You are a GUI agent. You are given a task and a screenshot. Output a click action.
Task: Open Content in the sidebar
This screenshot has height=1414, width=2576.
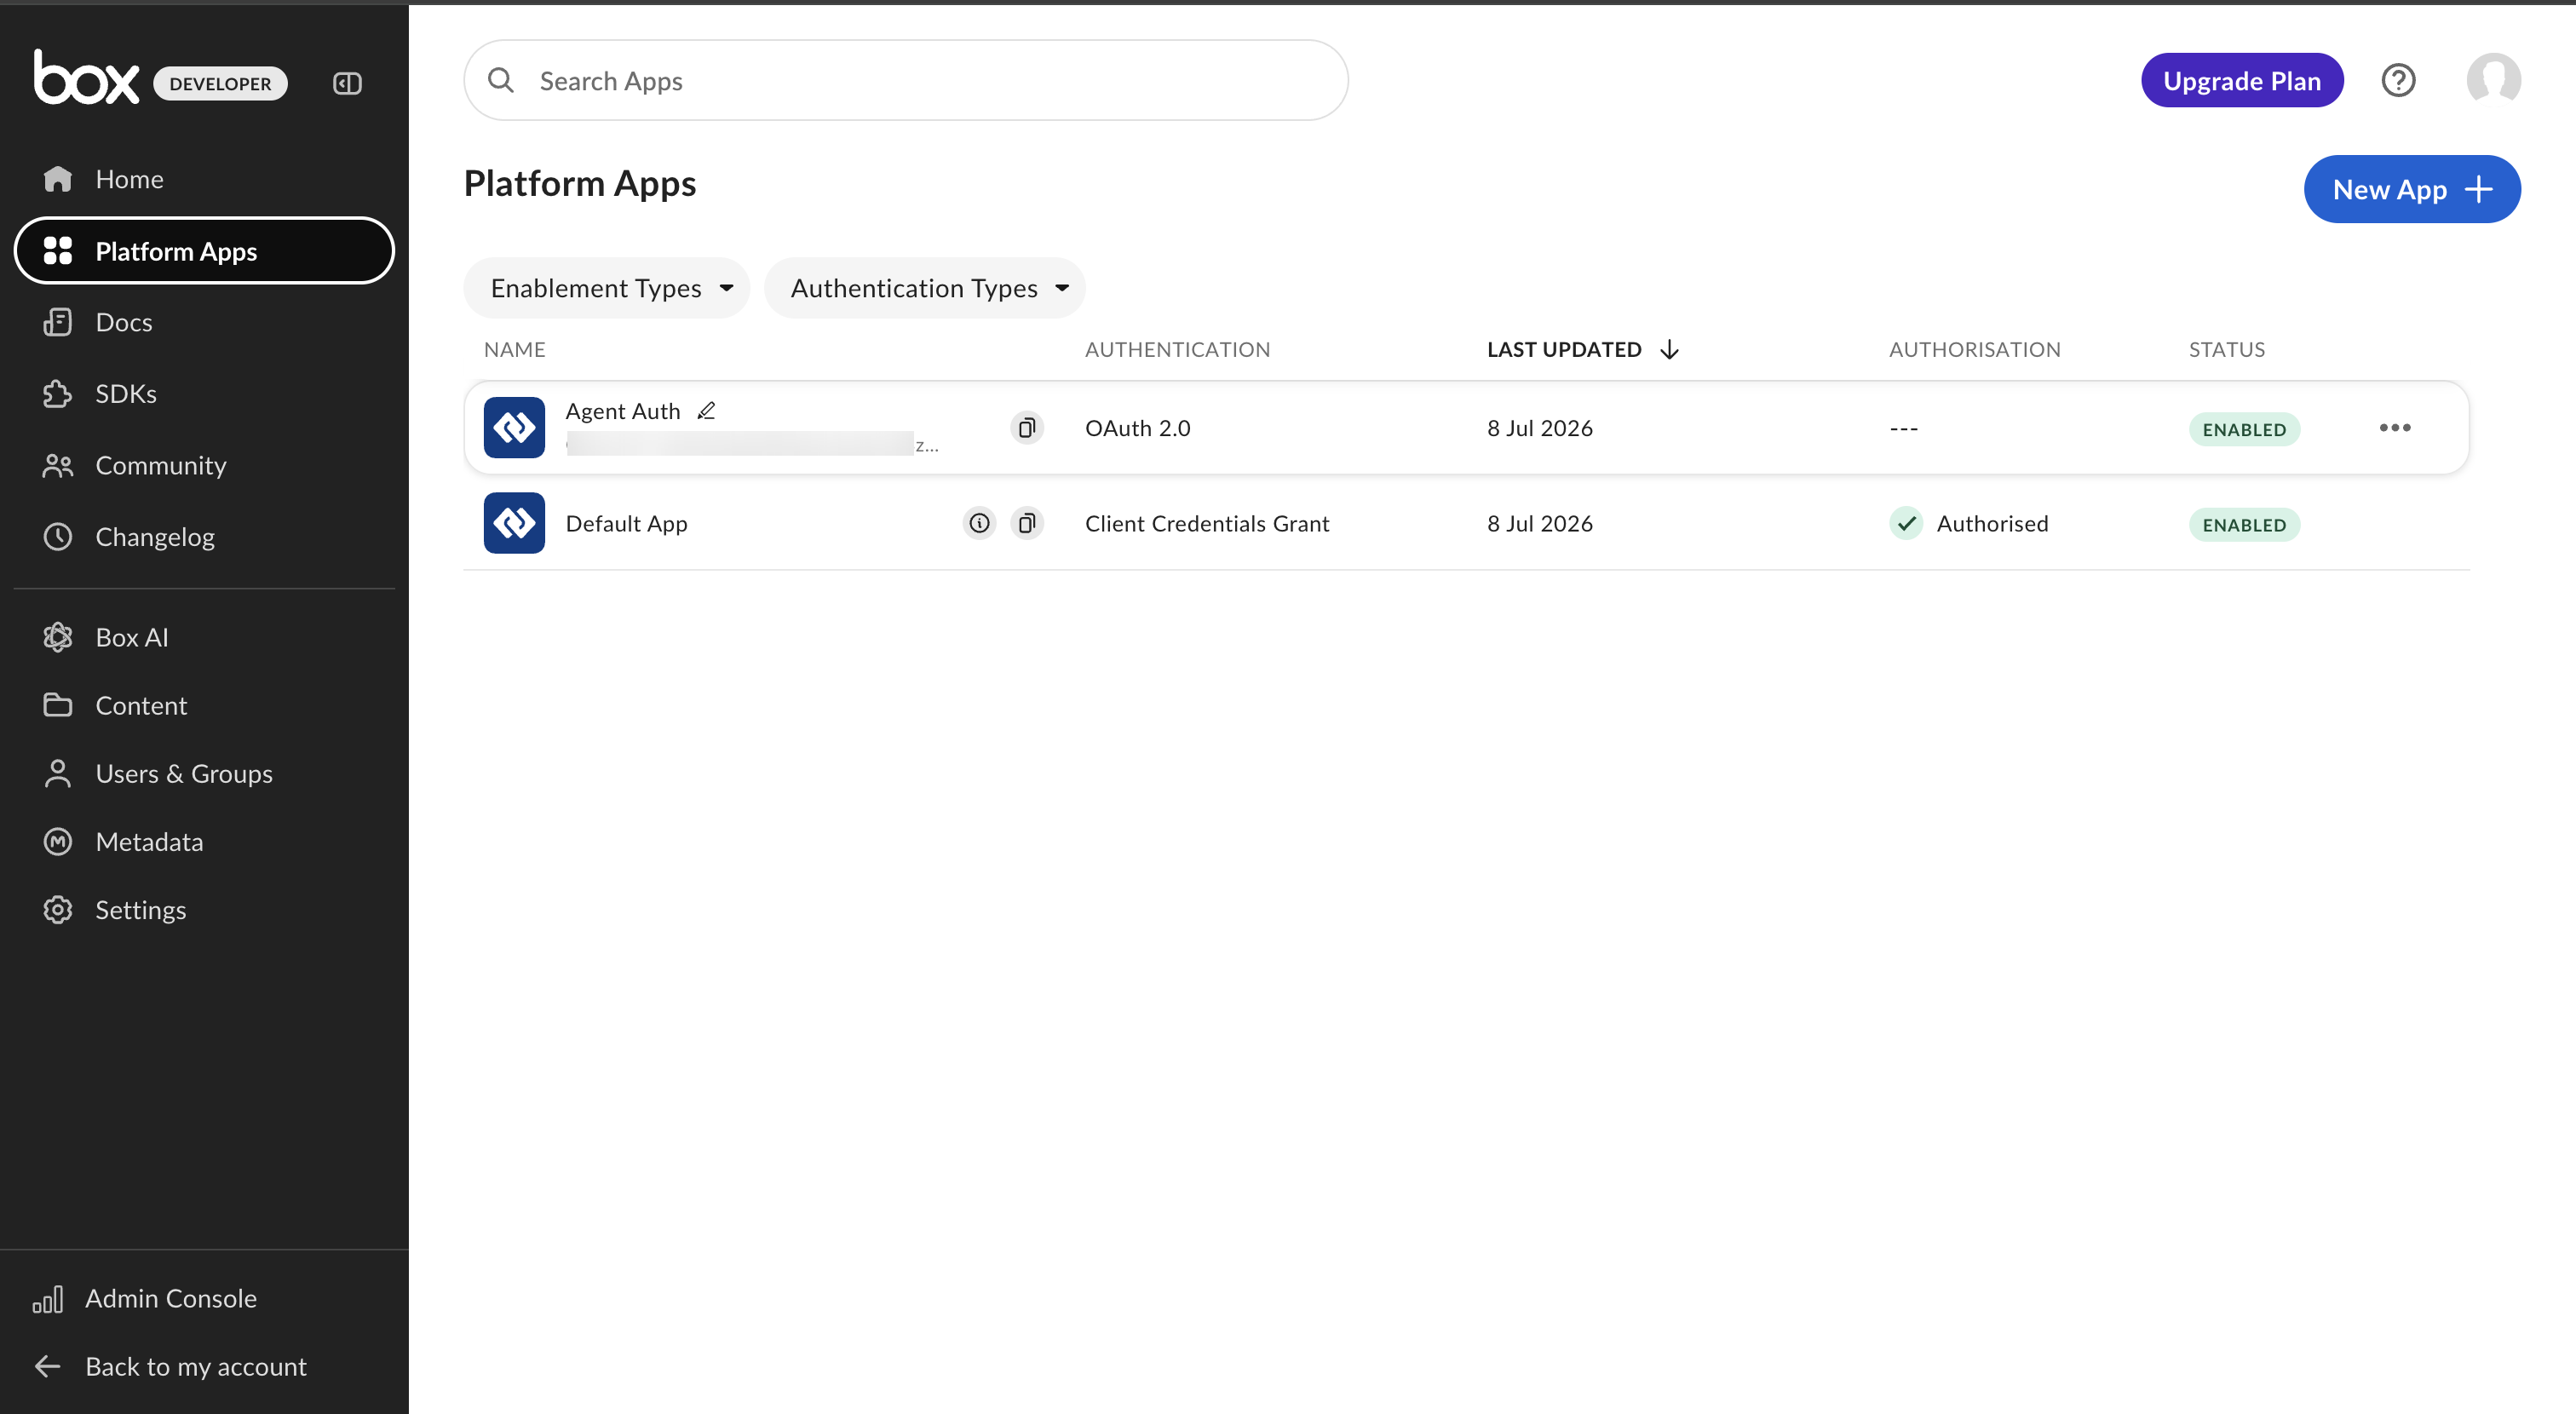204,705
